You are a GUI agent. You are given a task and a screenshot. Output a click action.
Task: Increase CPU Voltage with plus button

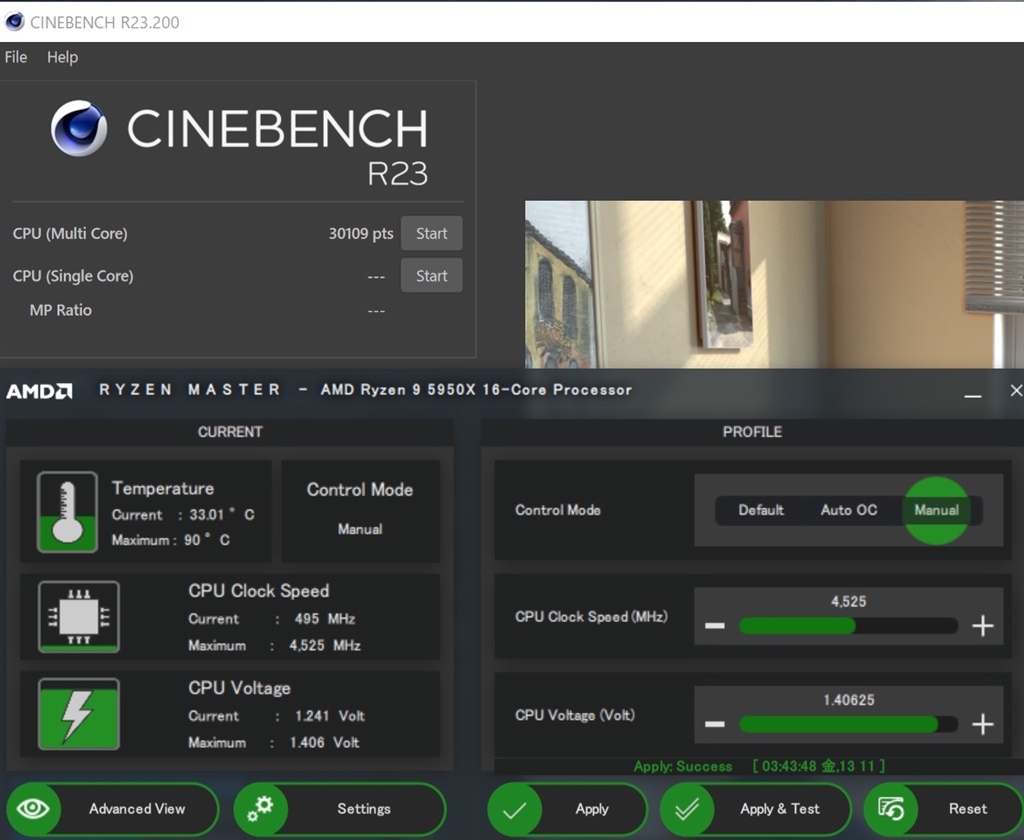983,725
